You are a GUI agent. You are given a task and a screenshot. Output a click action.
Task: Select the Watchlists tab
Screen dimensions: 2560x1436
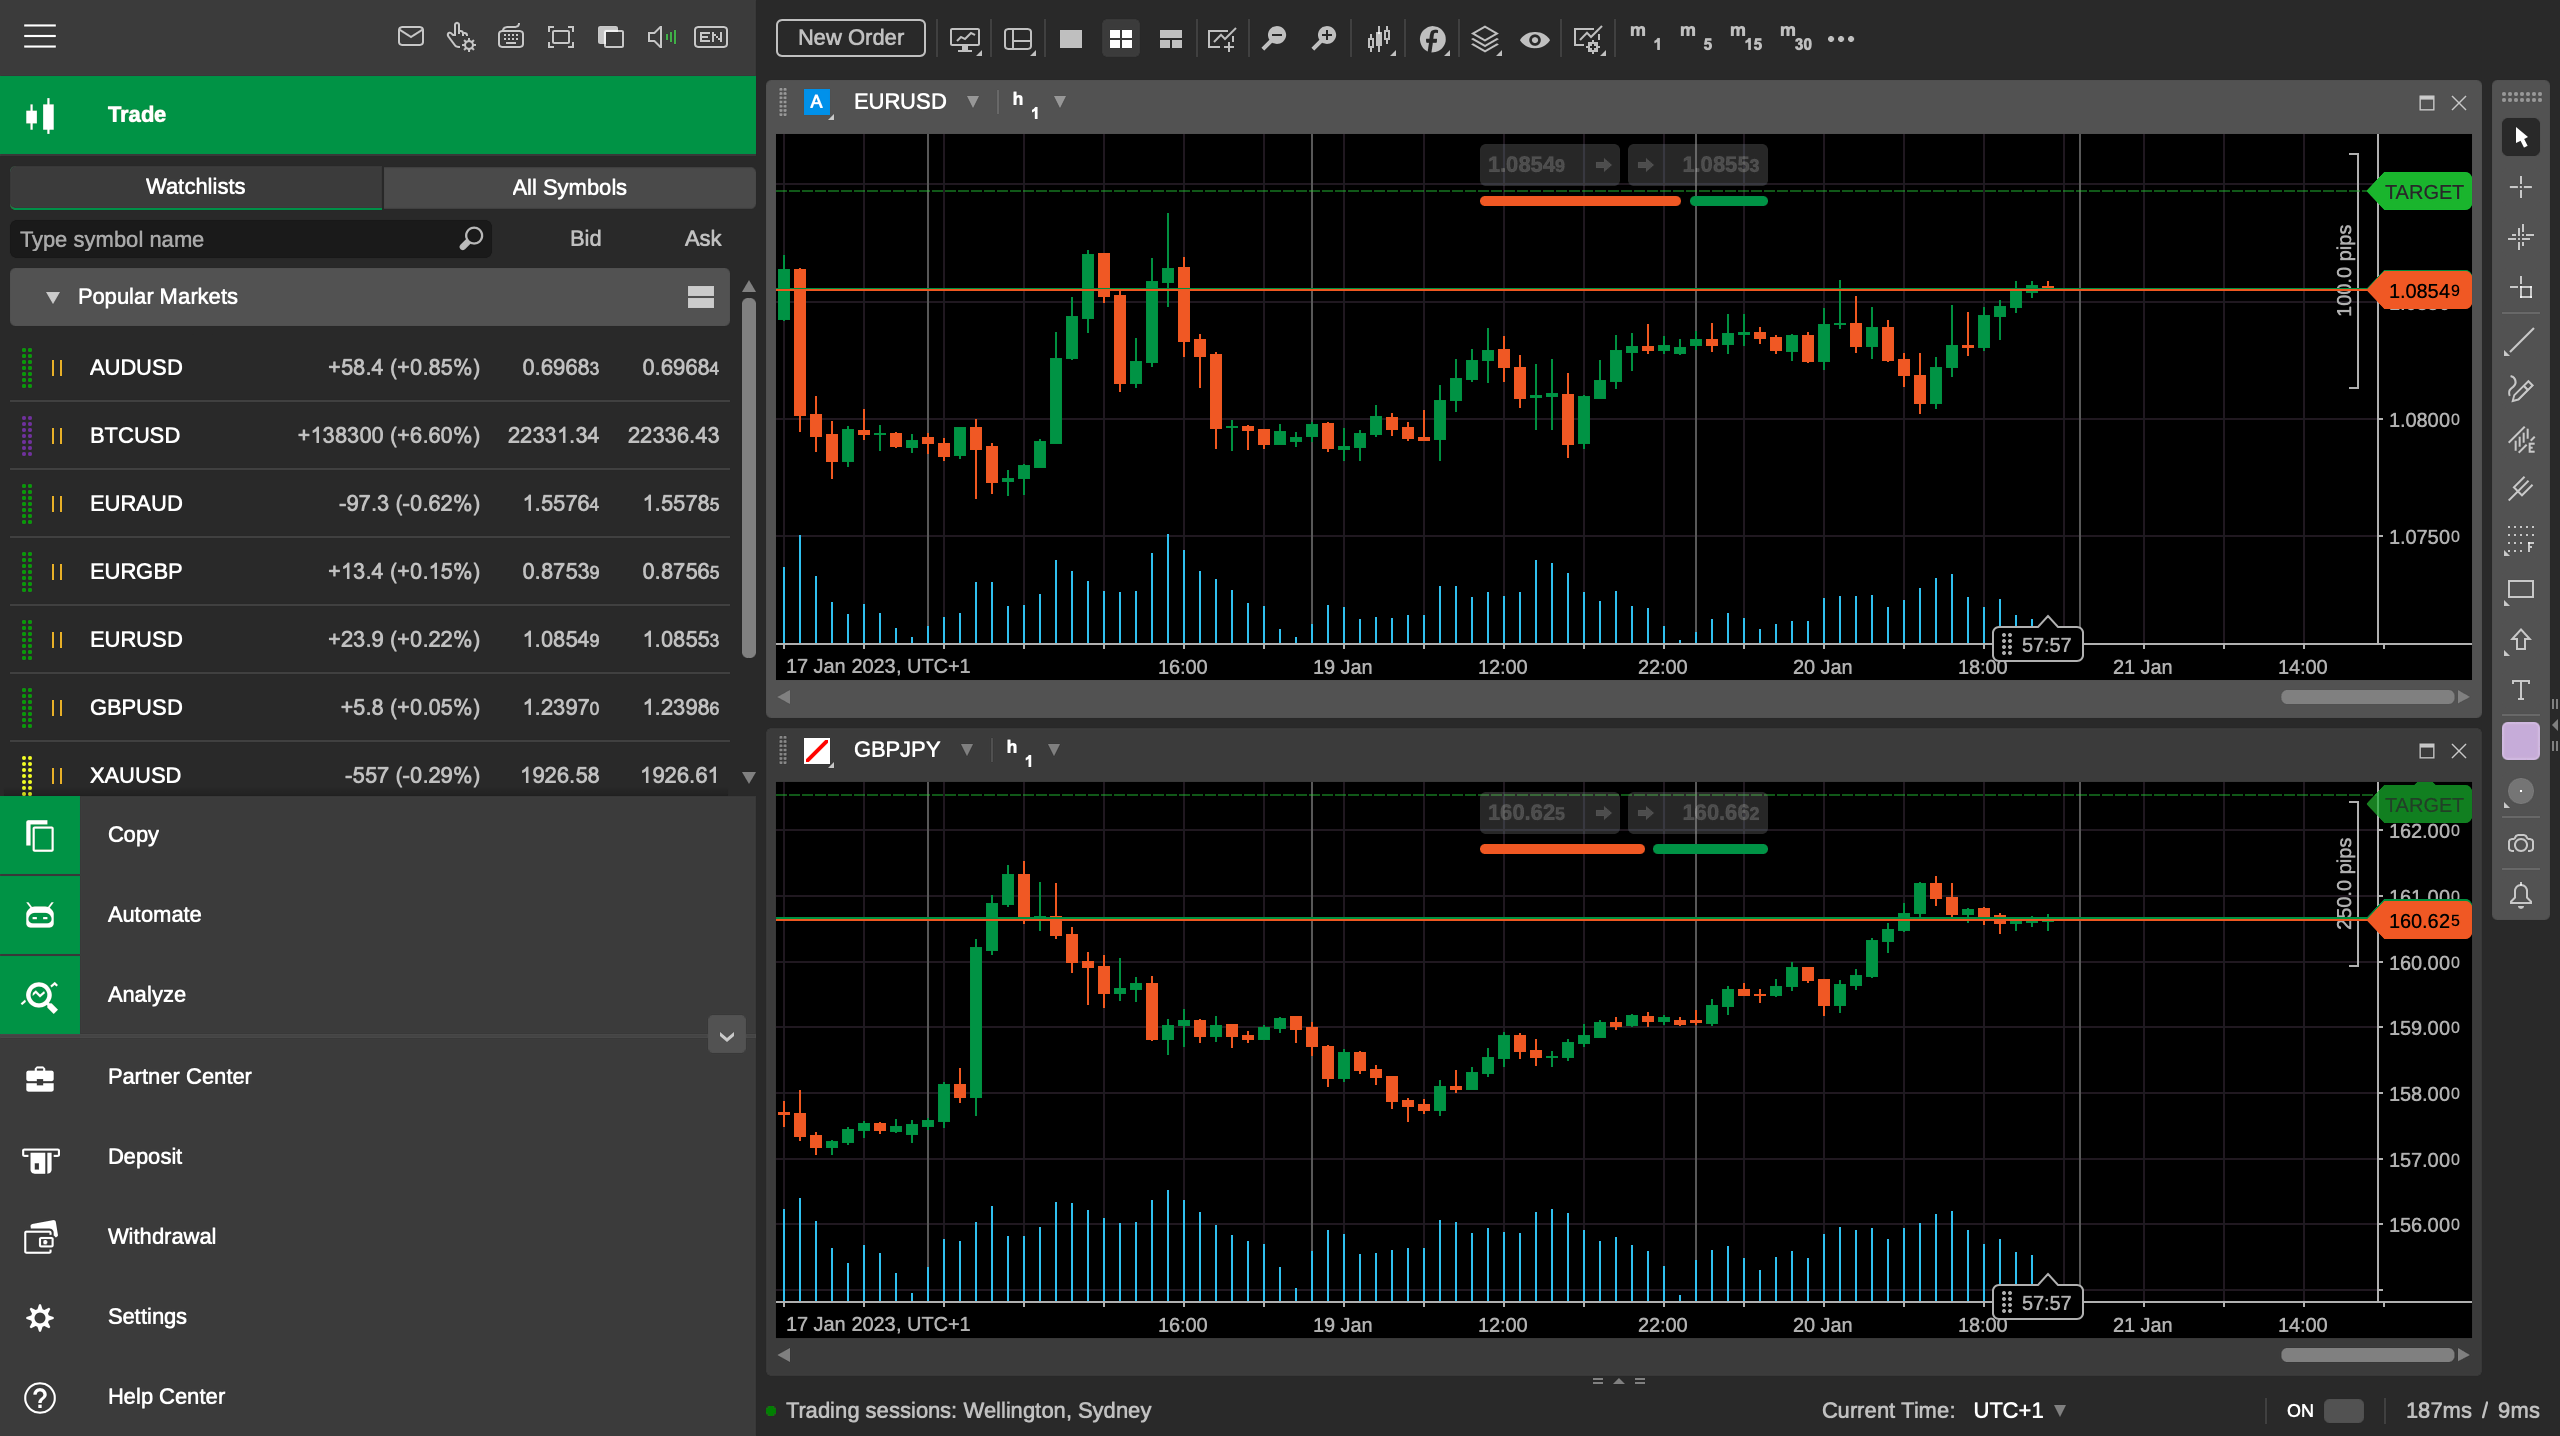pyautogui.click(x=195, y=186)
